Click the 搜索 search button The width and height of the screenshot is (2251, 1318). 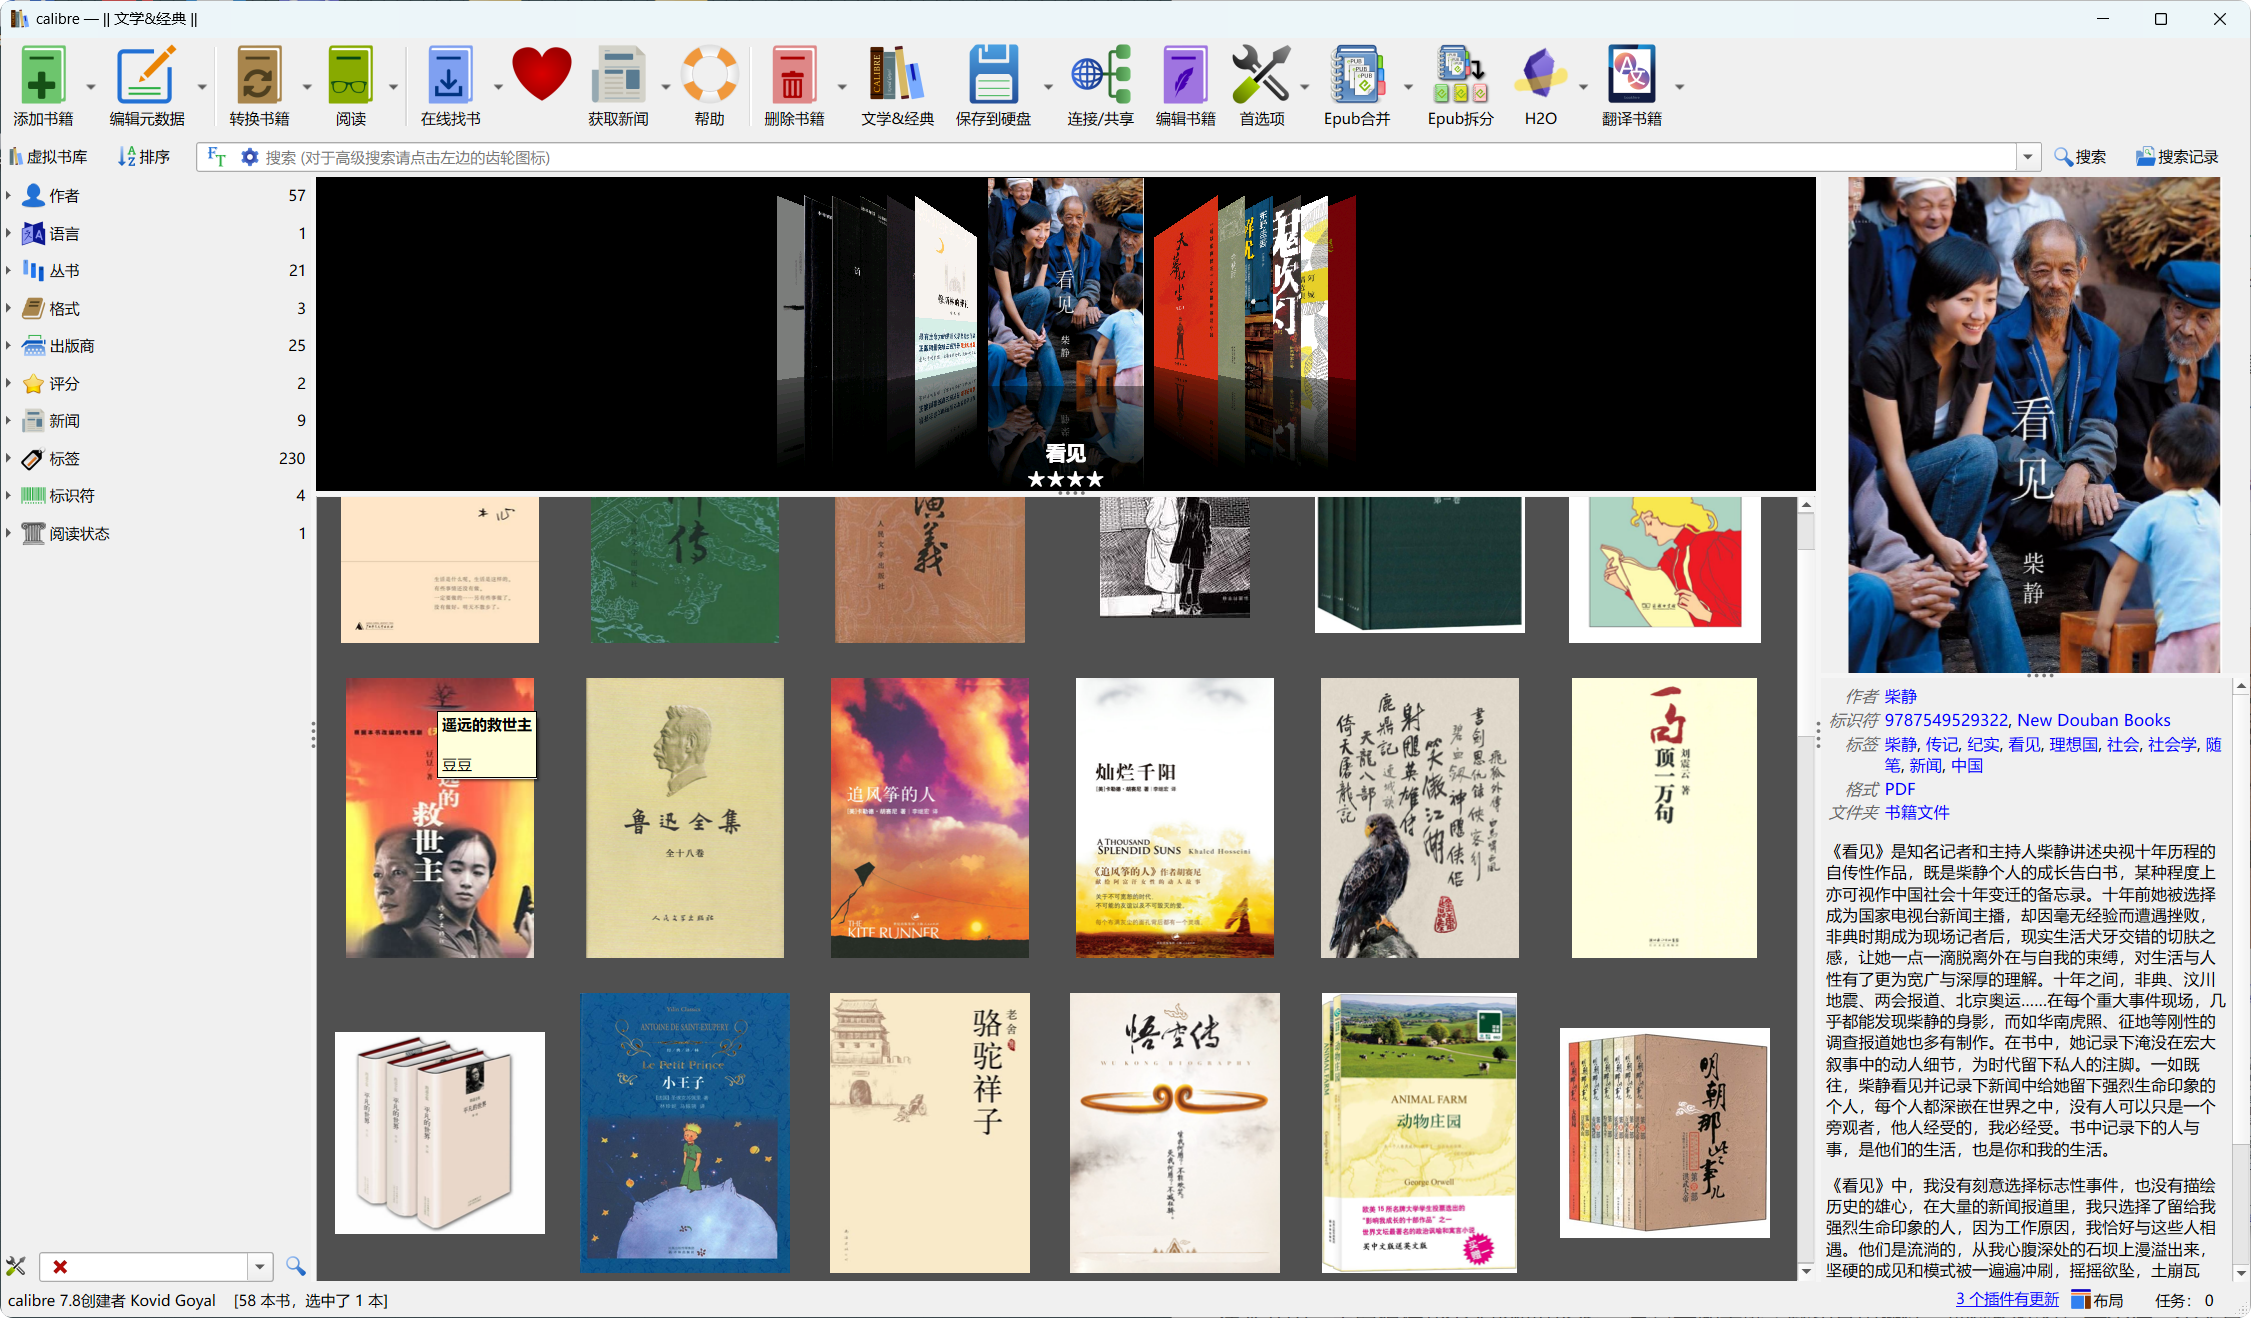coord(2080,157)
